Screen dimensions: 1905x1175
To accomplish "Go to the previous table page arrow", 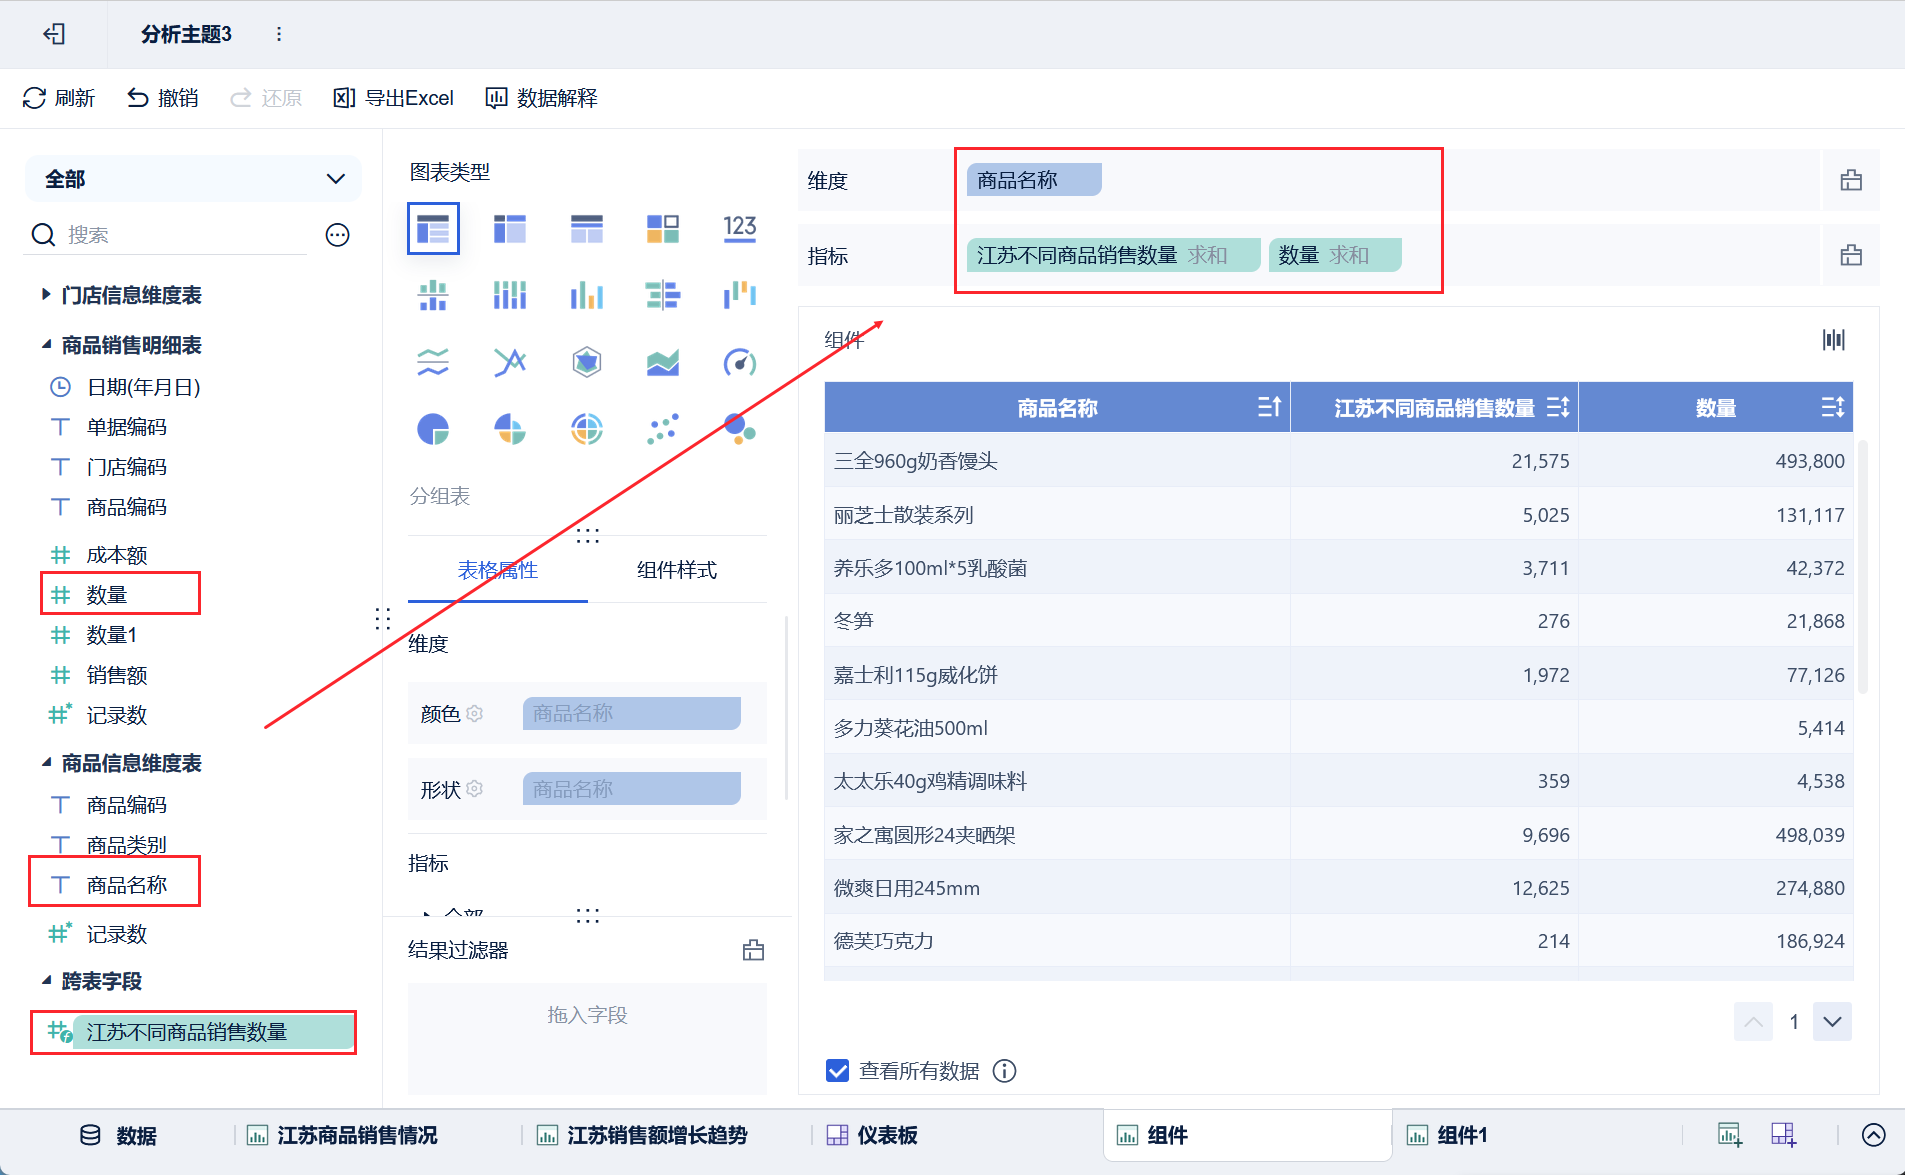I will 1754,1021.
